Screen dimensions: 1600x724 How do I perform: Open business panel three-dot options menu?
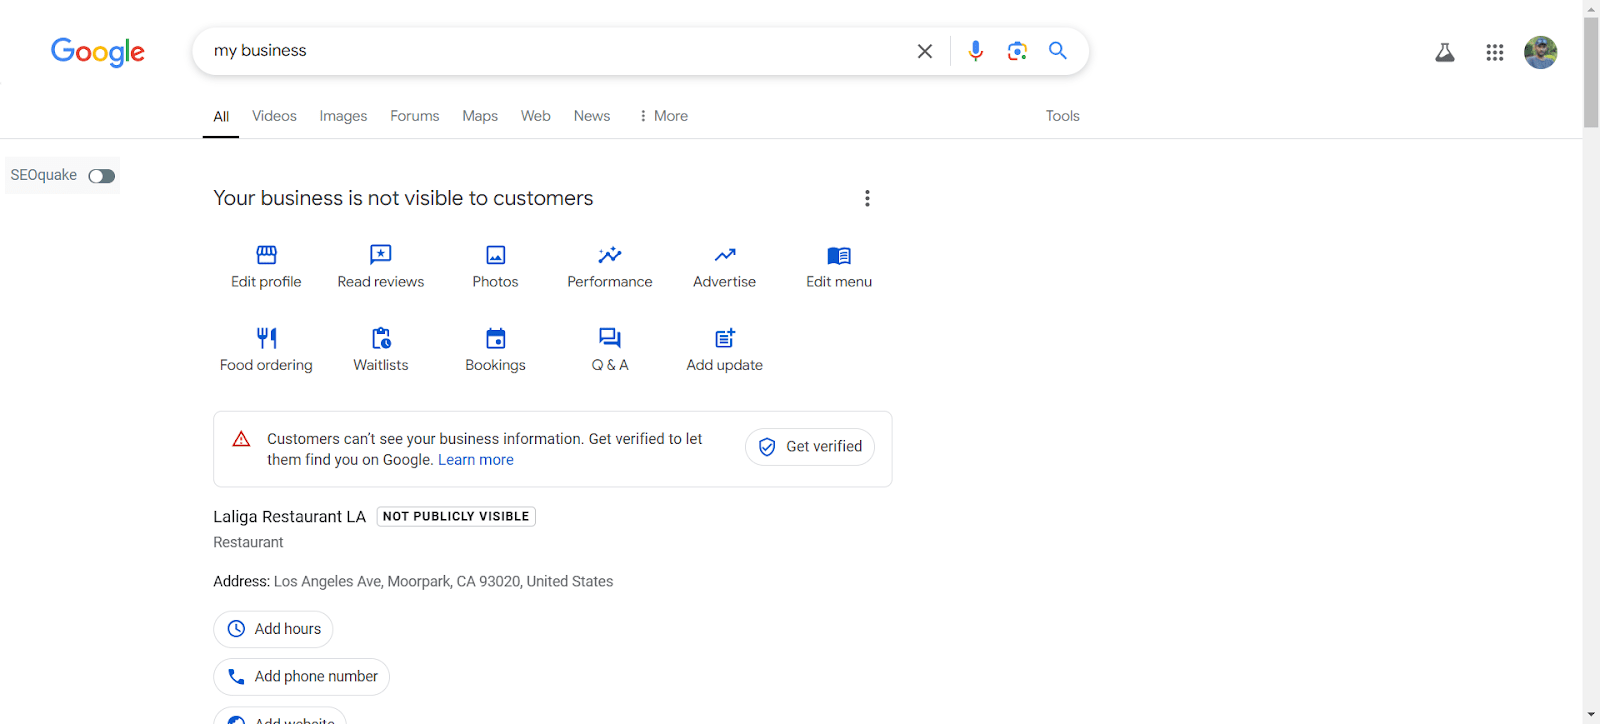click(x=867, y=198)
